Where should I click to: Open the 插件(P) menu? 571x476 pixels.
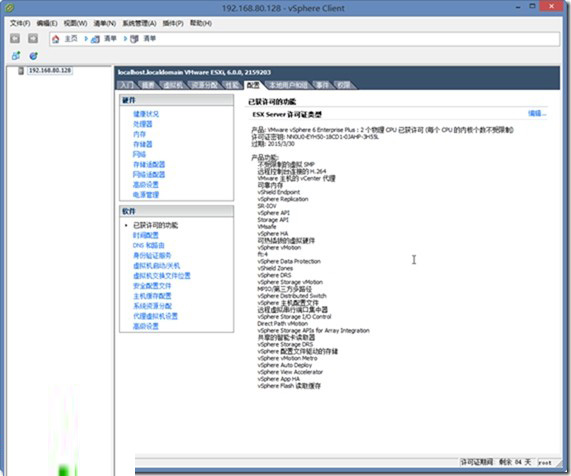173,23
